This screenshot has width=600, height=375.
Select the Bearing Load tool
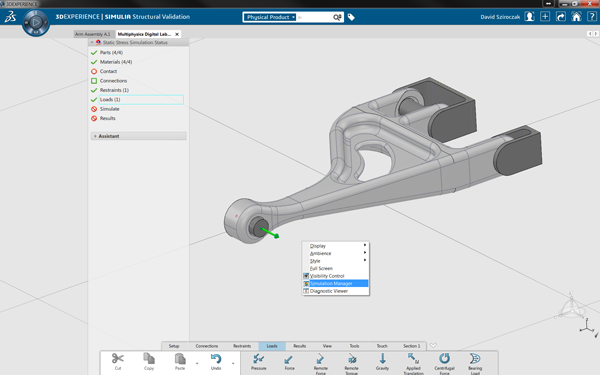[x=475, y=364]
